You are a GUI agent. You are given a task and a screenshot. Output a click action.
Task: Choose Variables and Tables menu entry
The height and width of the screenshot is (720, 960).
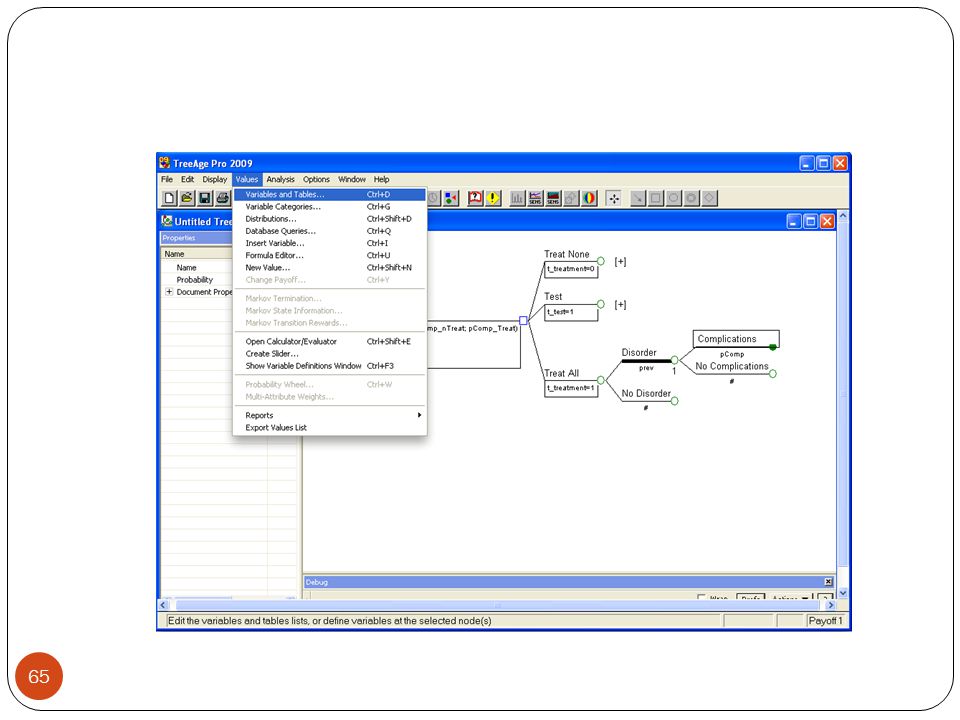pyautogui.click(x=329, y=194)
